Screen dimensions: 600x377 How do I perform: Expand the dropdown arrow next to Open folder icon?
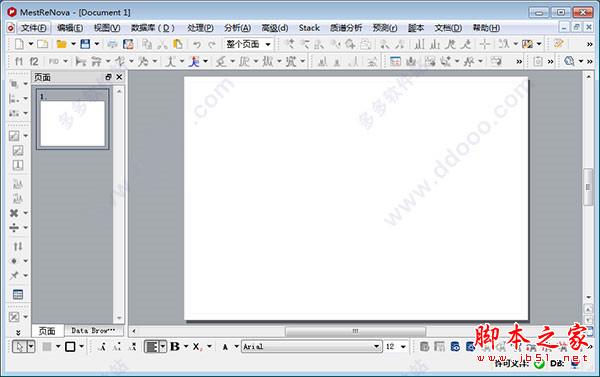[73, 44]
